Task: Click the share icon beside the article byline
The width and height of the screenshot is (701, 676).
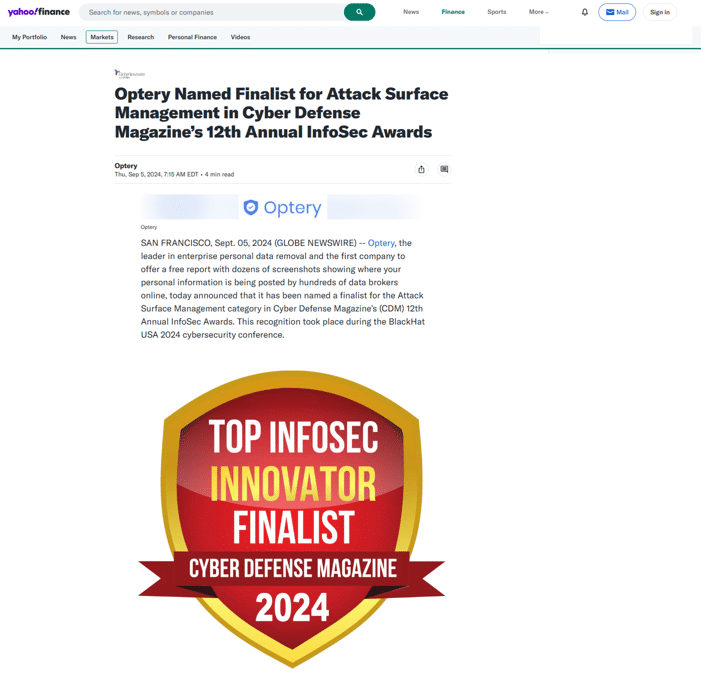Action: [x=421, y=169]
